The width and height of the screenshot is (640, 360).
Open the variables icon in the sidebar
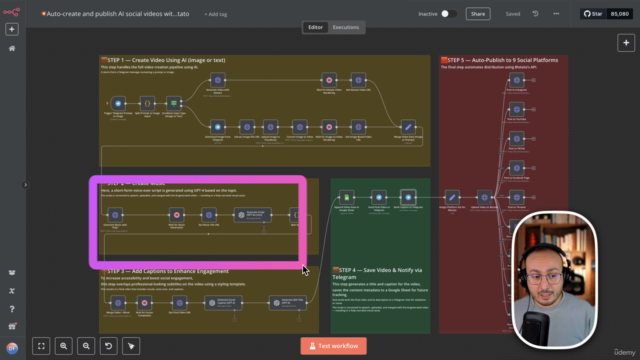[12, 291]
